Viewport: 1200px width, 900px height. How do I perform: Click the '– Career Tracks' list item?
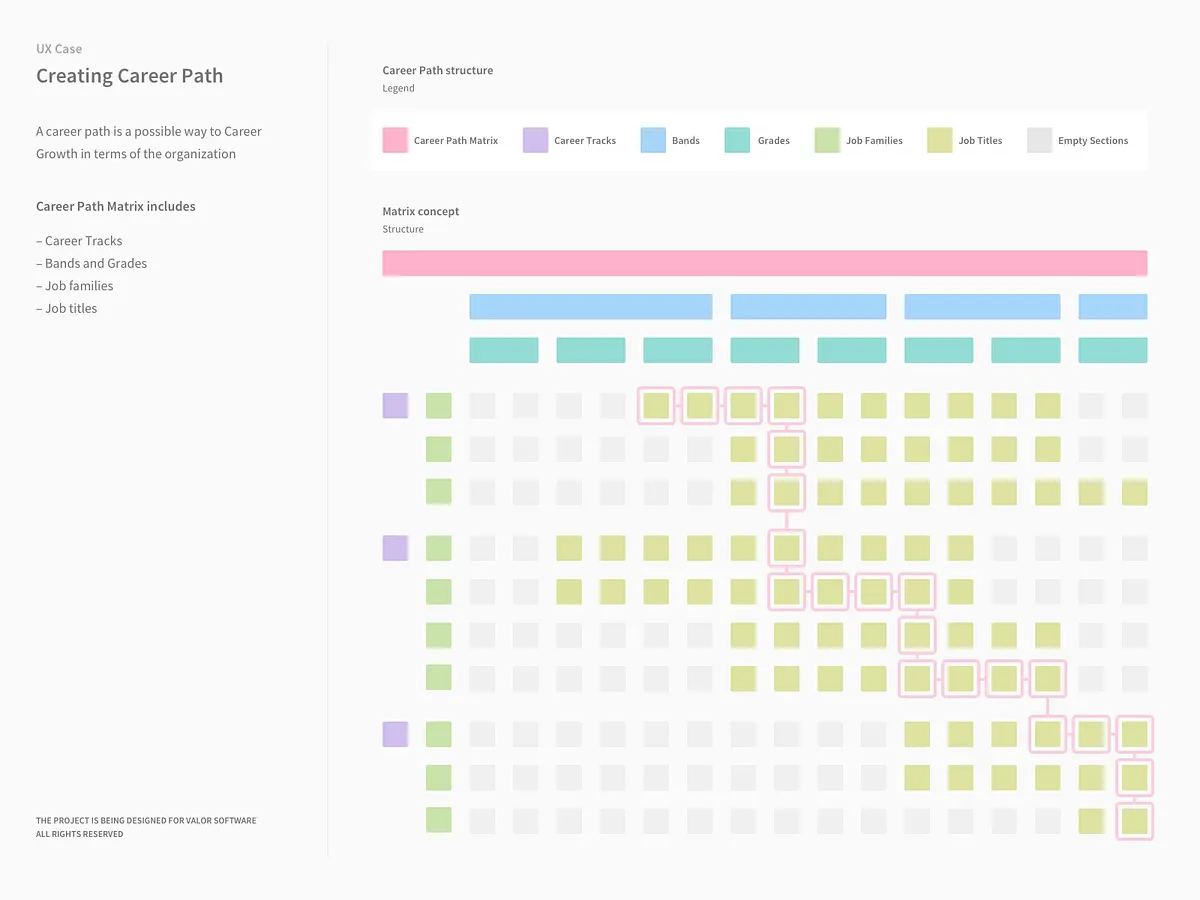pyautogui.click(x=79, y=241)
